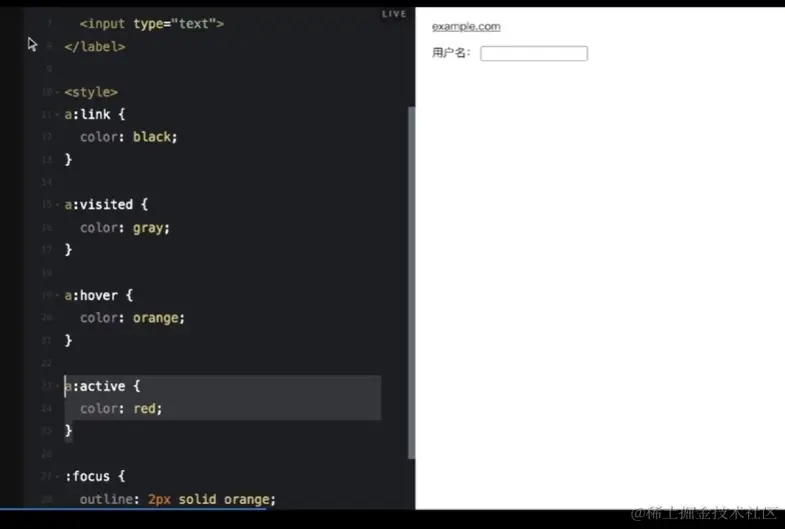Viewport: 785px width, 529px height.
Task: Open the example.com link in preview
Action: 466,27
